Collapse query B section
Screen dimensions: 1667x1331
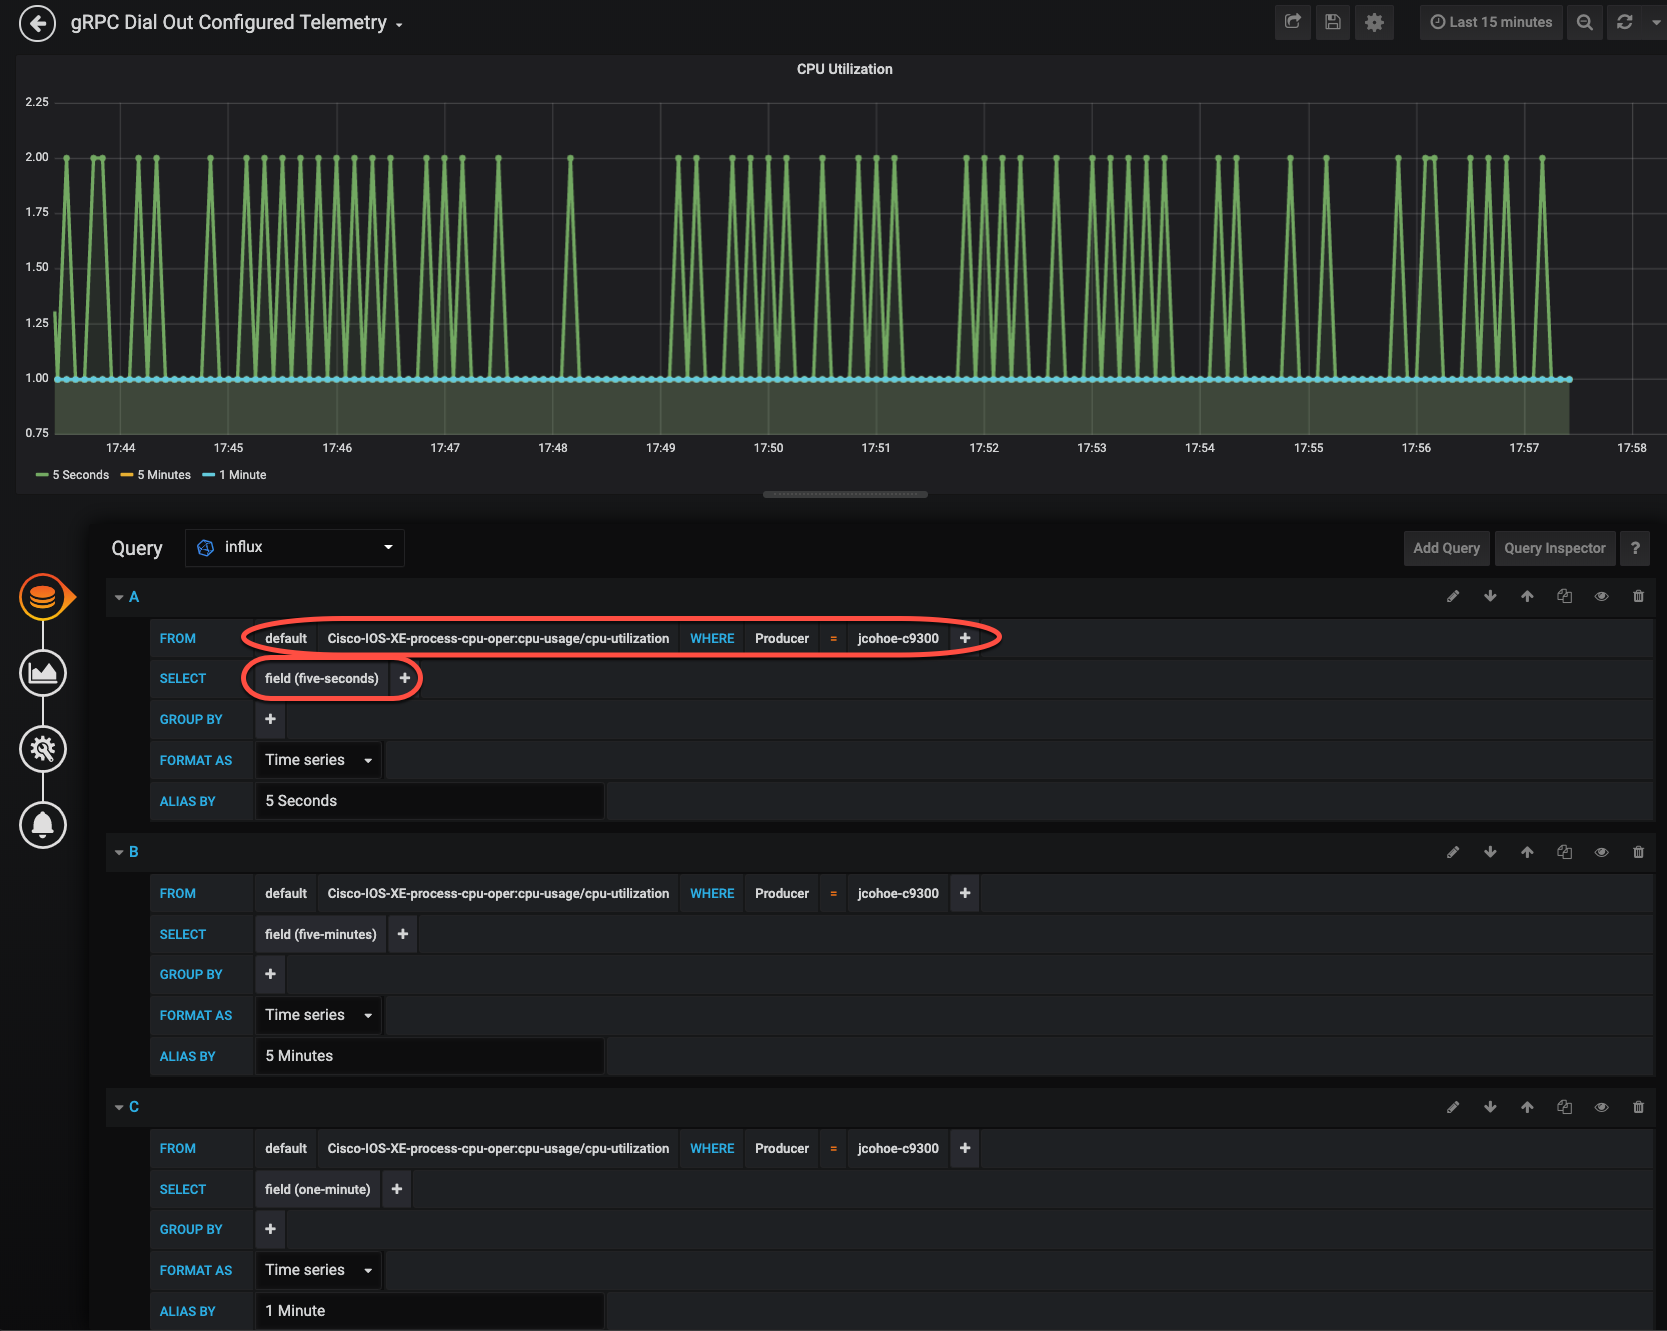pyautogui.click(x=120, y=852)
